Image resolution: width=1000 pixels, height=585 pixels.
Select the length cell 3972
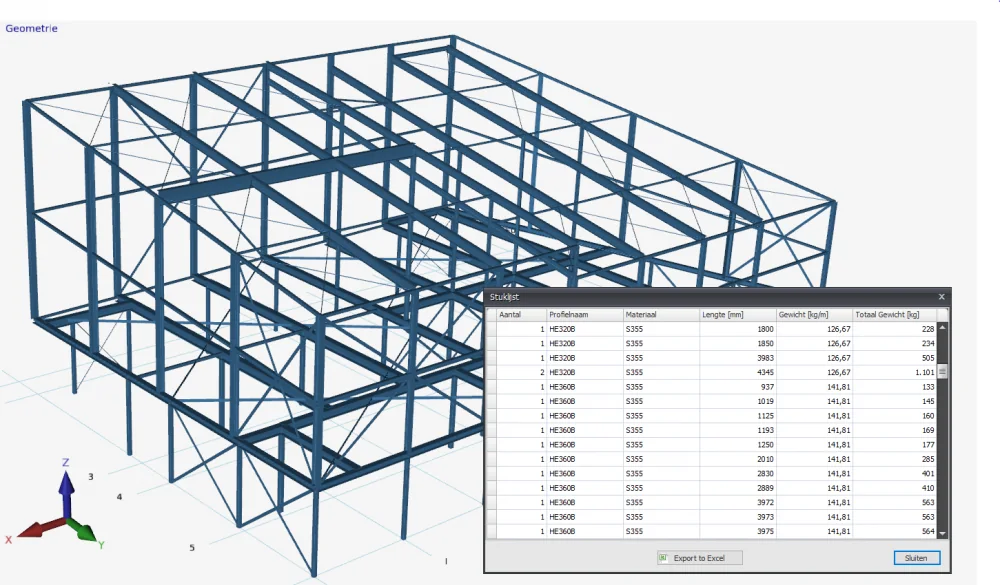738,503
